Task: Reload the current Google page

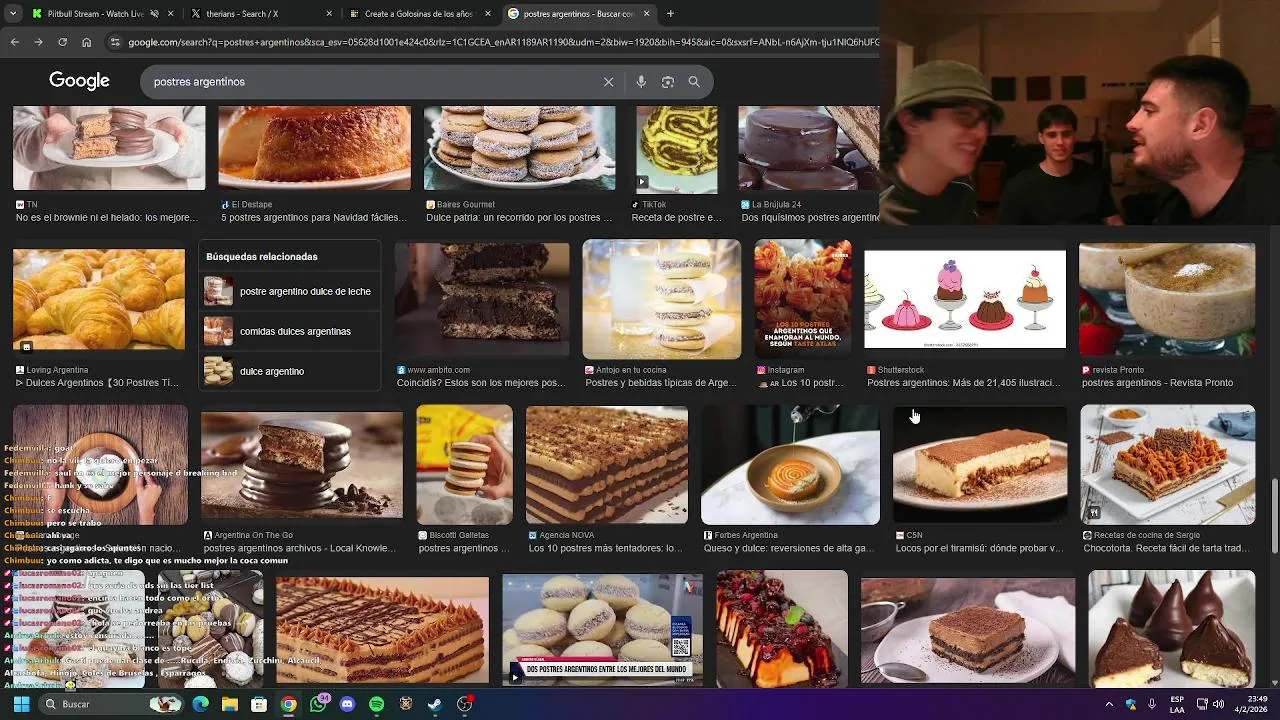Action: (x=62, y=42)
